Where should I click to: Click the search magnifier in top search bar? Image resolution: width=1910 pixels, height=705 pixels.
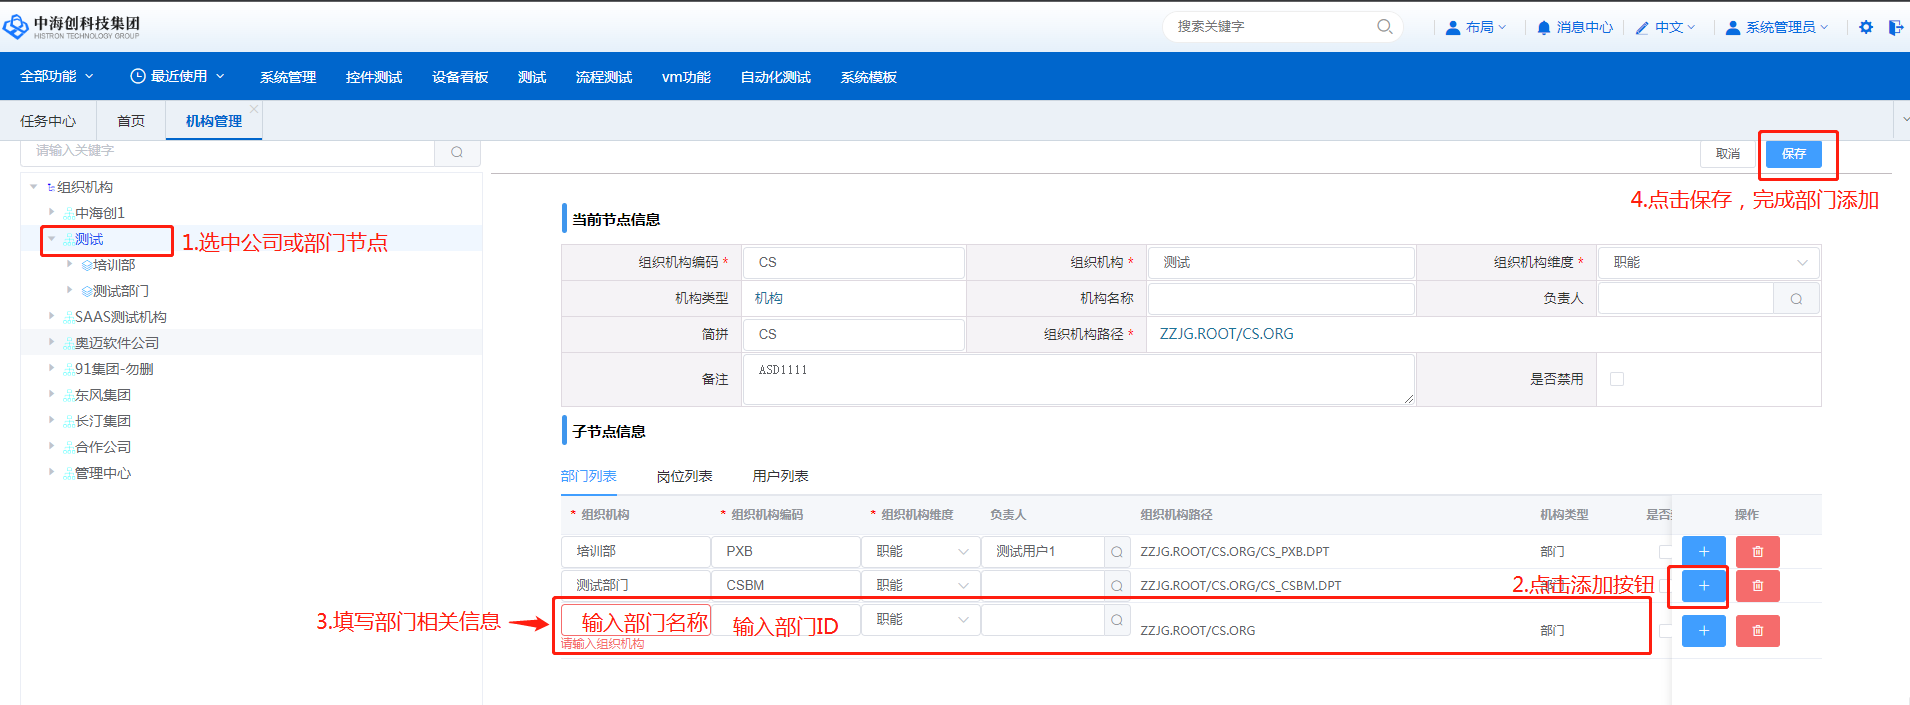tap(1384, 27)
